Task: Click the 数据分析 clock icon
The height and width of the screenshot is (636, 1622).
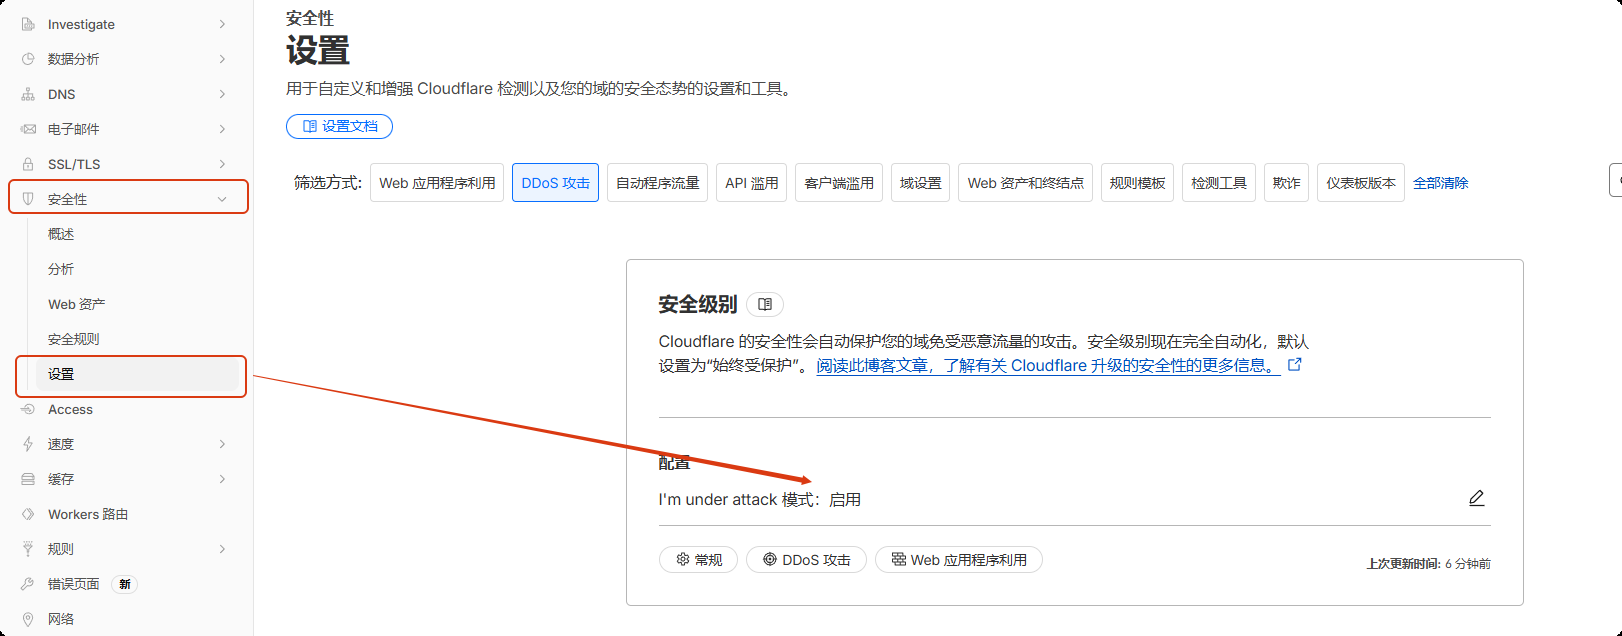Action: (x=28, y=59)
